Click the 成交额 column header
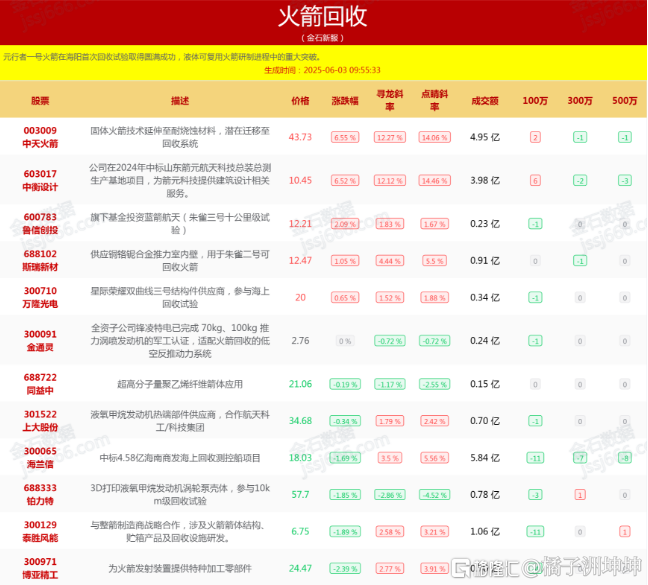The width and height of the screenshot is (648, 585). (x=485, y=100)
